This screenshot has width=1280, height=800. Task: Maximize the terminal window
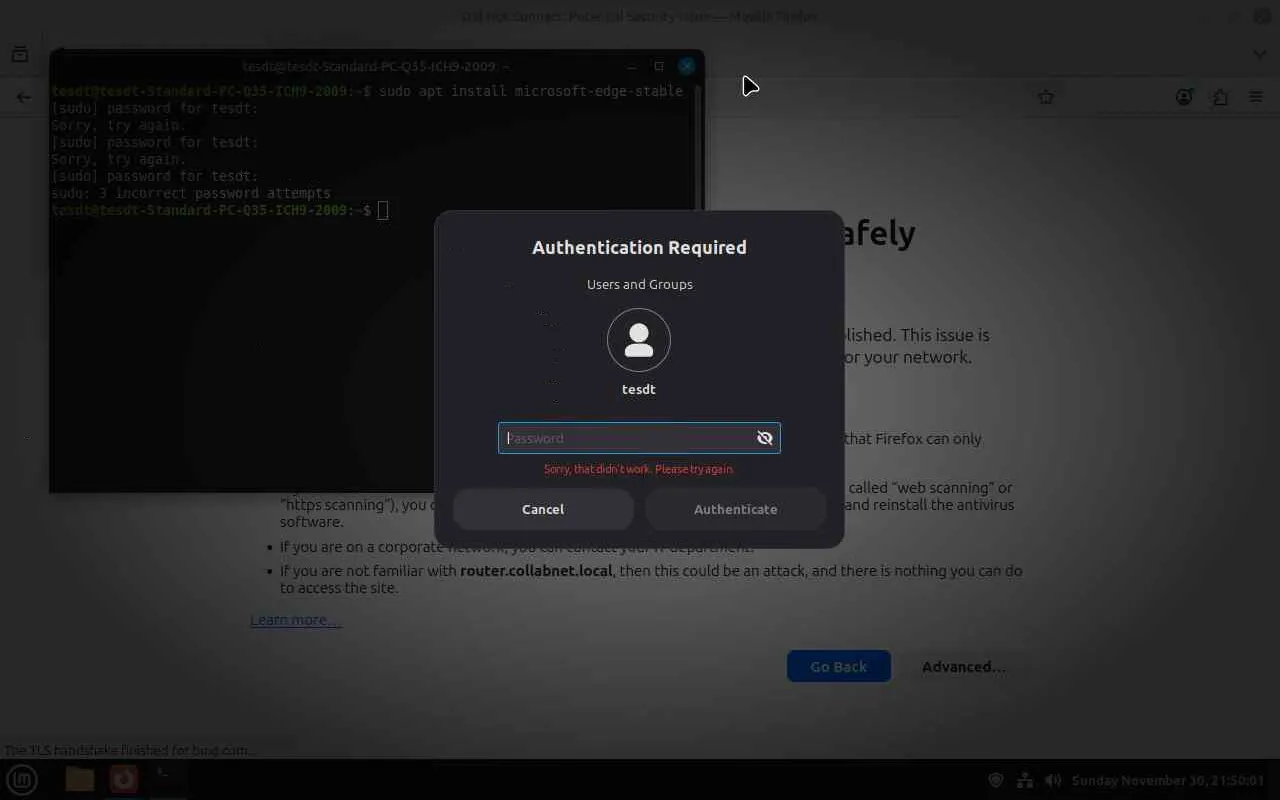click(x=659, y=66)
